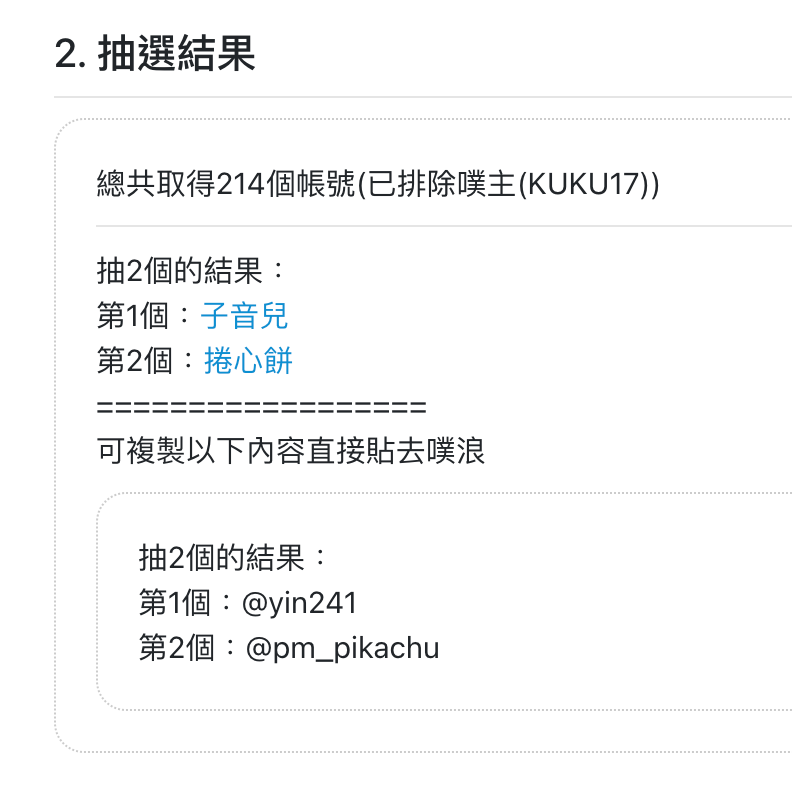This screenshot has width=792, height=786.
Task: Click the @pm_pikachu username text
Action: pos(342,648)
